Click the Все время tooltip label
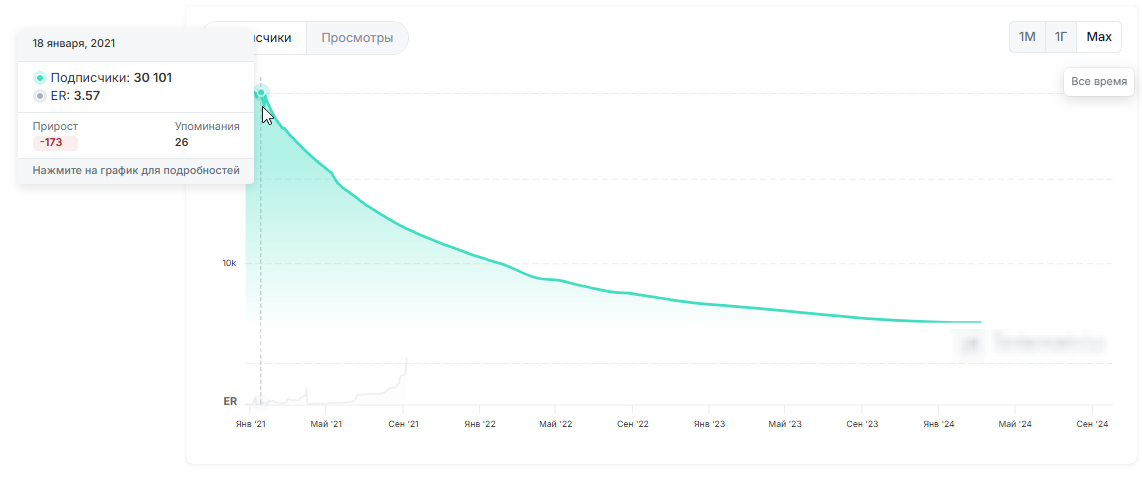The width and height of the screenshot is (1142, 481). (x=1099, y=81)
